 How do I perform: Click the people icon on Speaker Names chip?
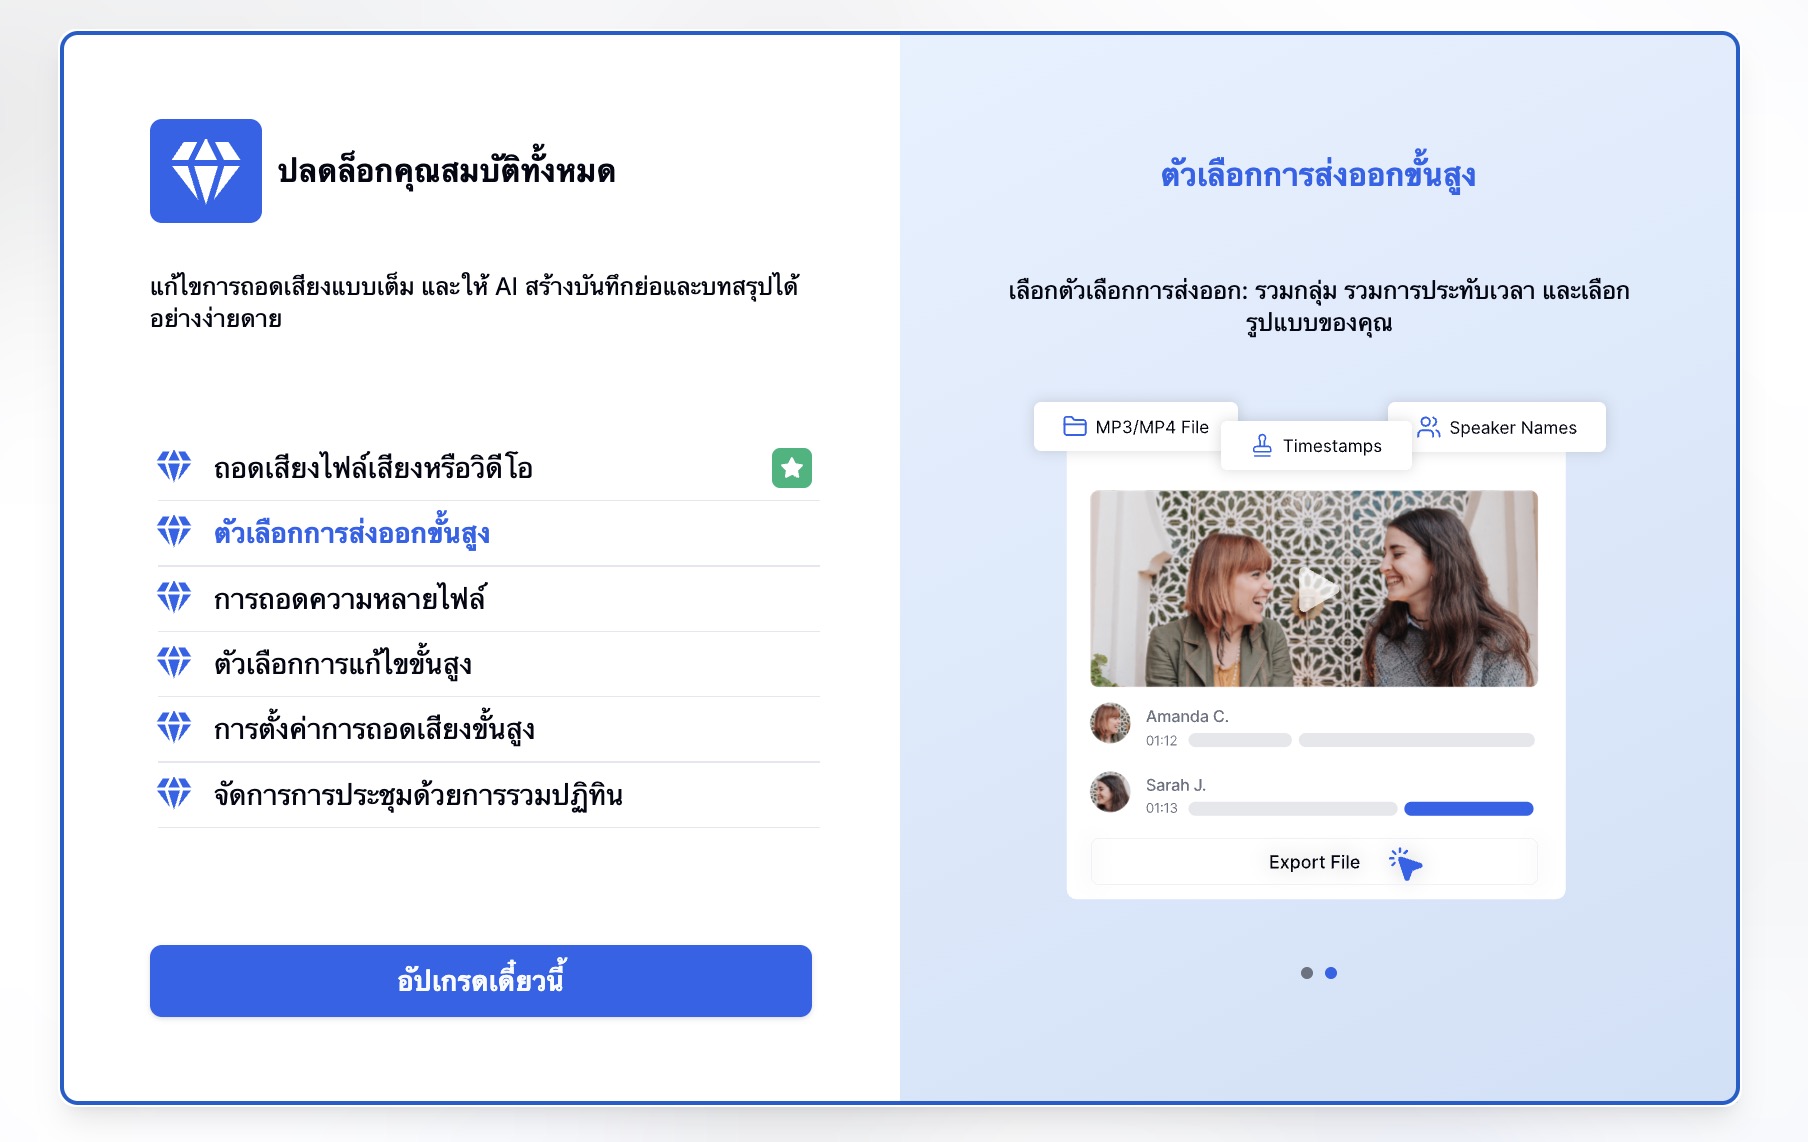[1429, 427]
